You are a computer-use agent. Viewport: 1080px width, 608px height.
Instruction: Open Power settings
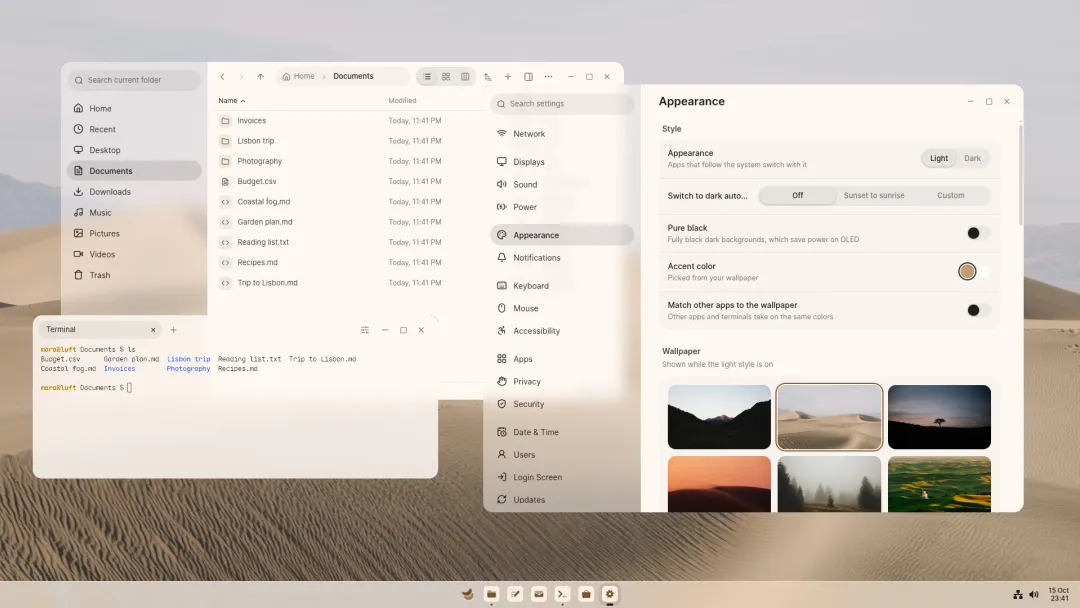coord(561,207)
